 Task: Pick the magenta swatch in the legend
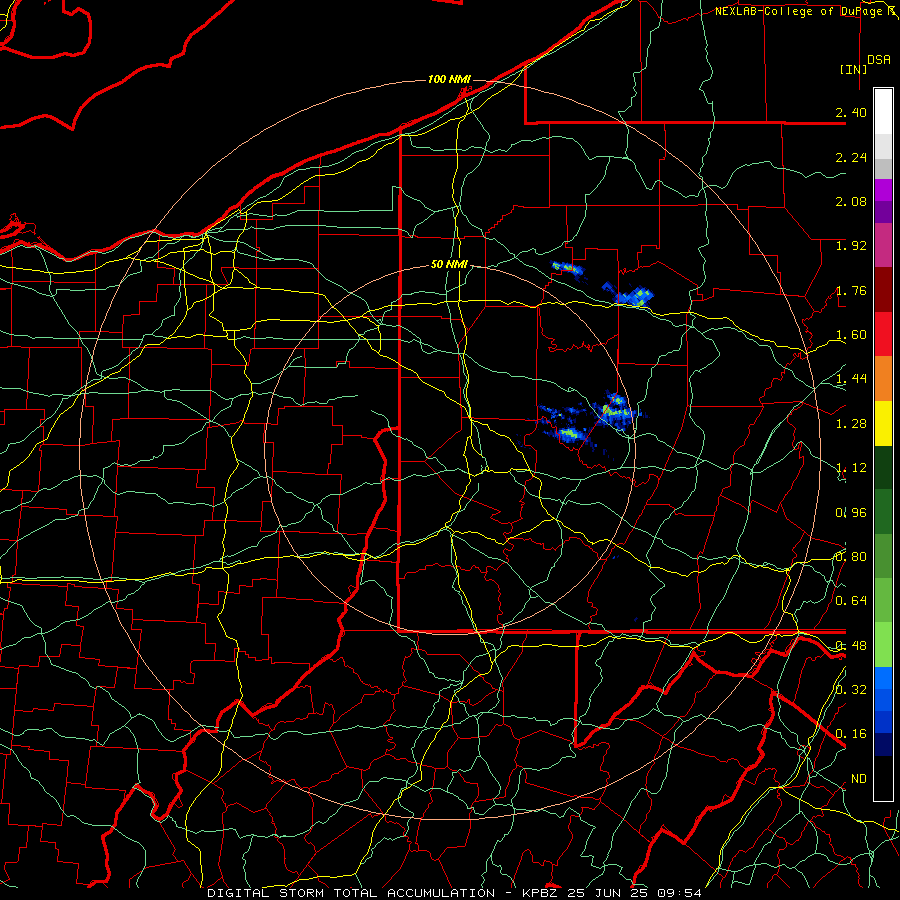coord(883,245)
